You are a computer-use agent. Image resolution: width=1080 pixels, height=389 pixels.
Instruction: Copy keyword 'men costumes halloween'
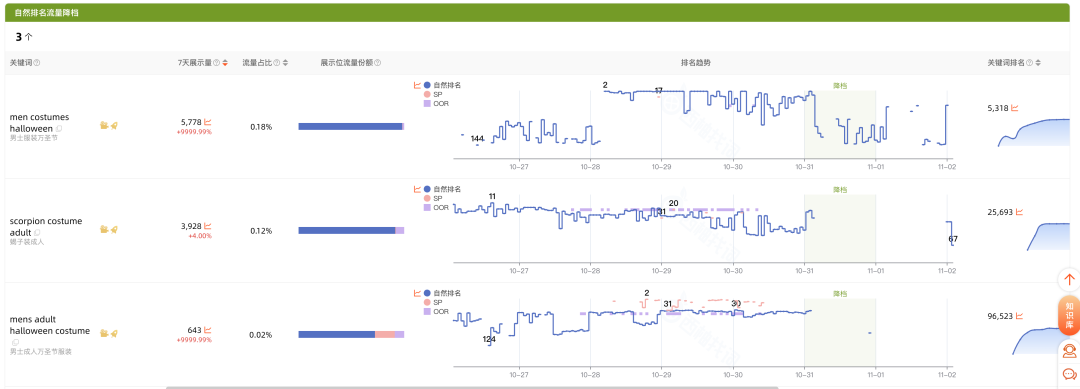tap(59, 129)
